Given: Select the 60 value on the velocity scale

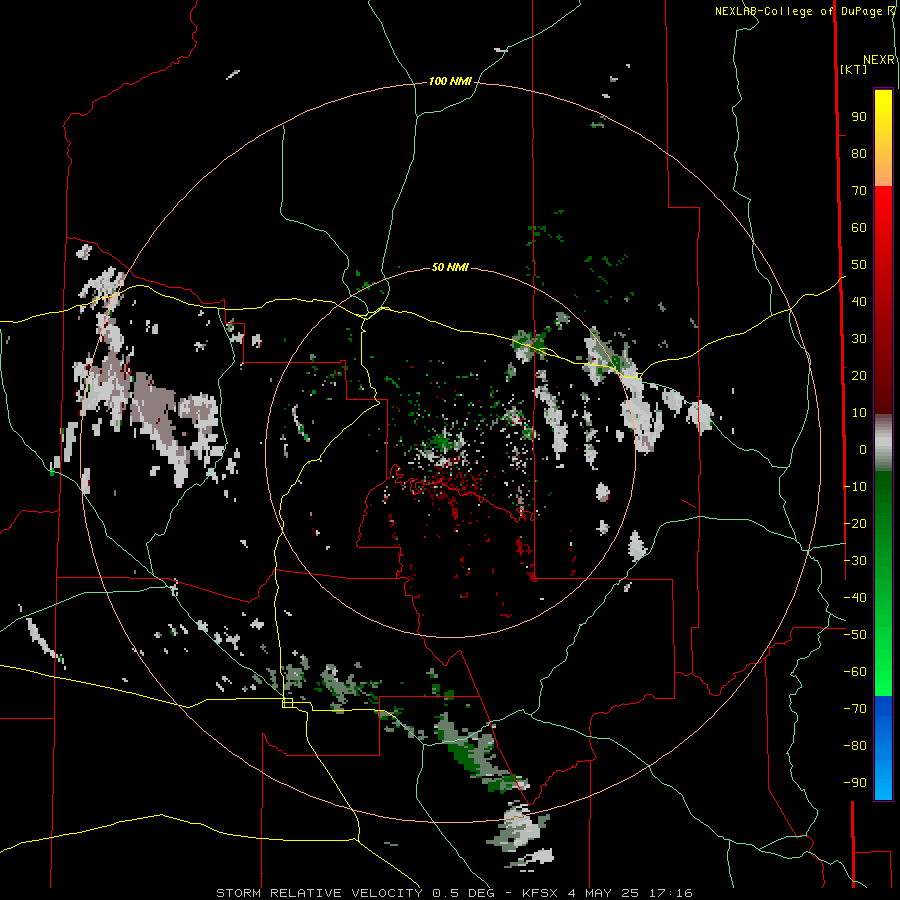Looking at the screenshot, I should point(859,227).
